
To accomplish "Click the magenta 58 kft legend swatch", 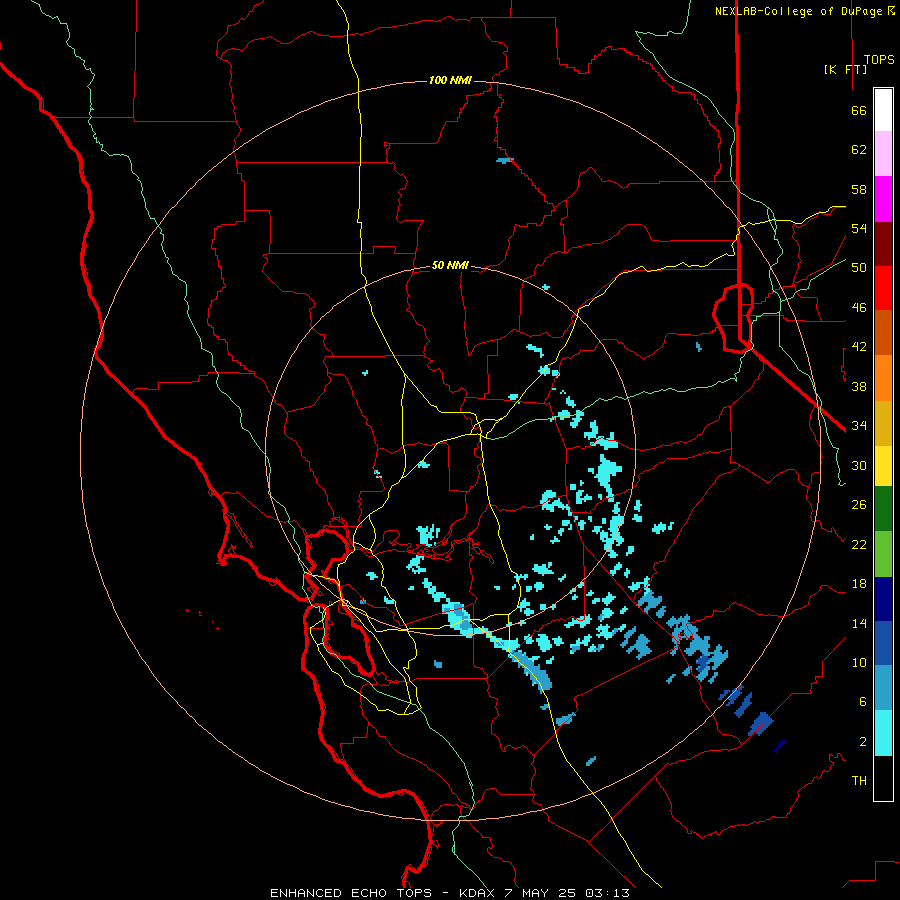I will click(x=883, y=199).
